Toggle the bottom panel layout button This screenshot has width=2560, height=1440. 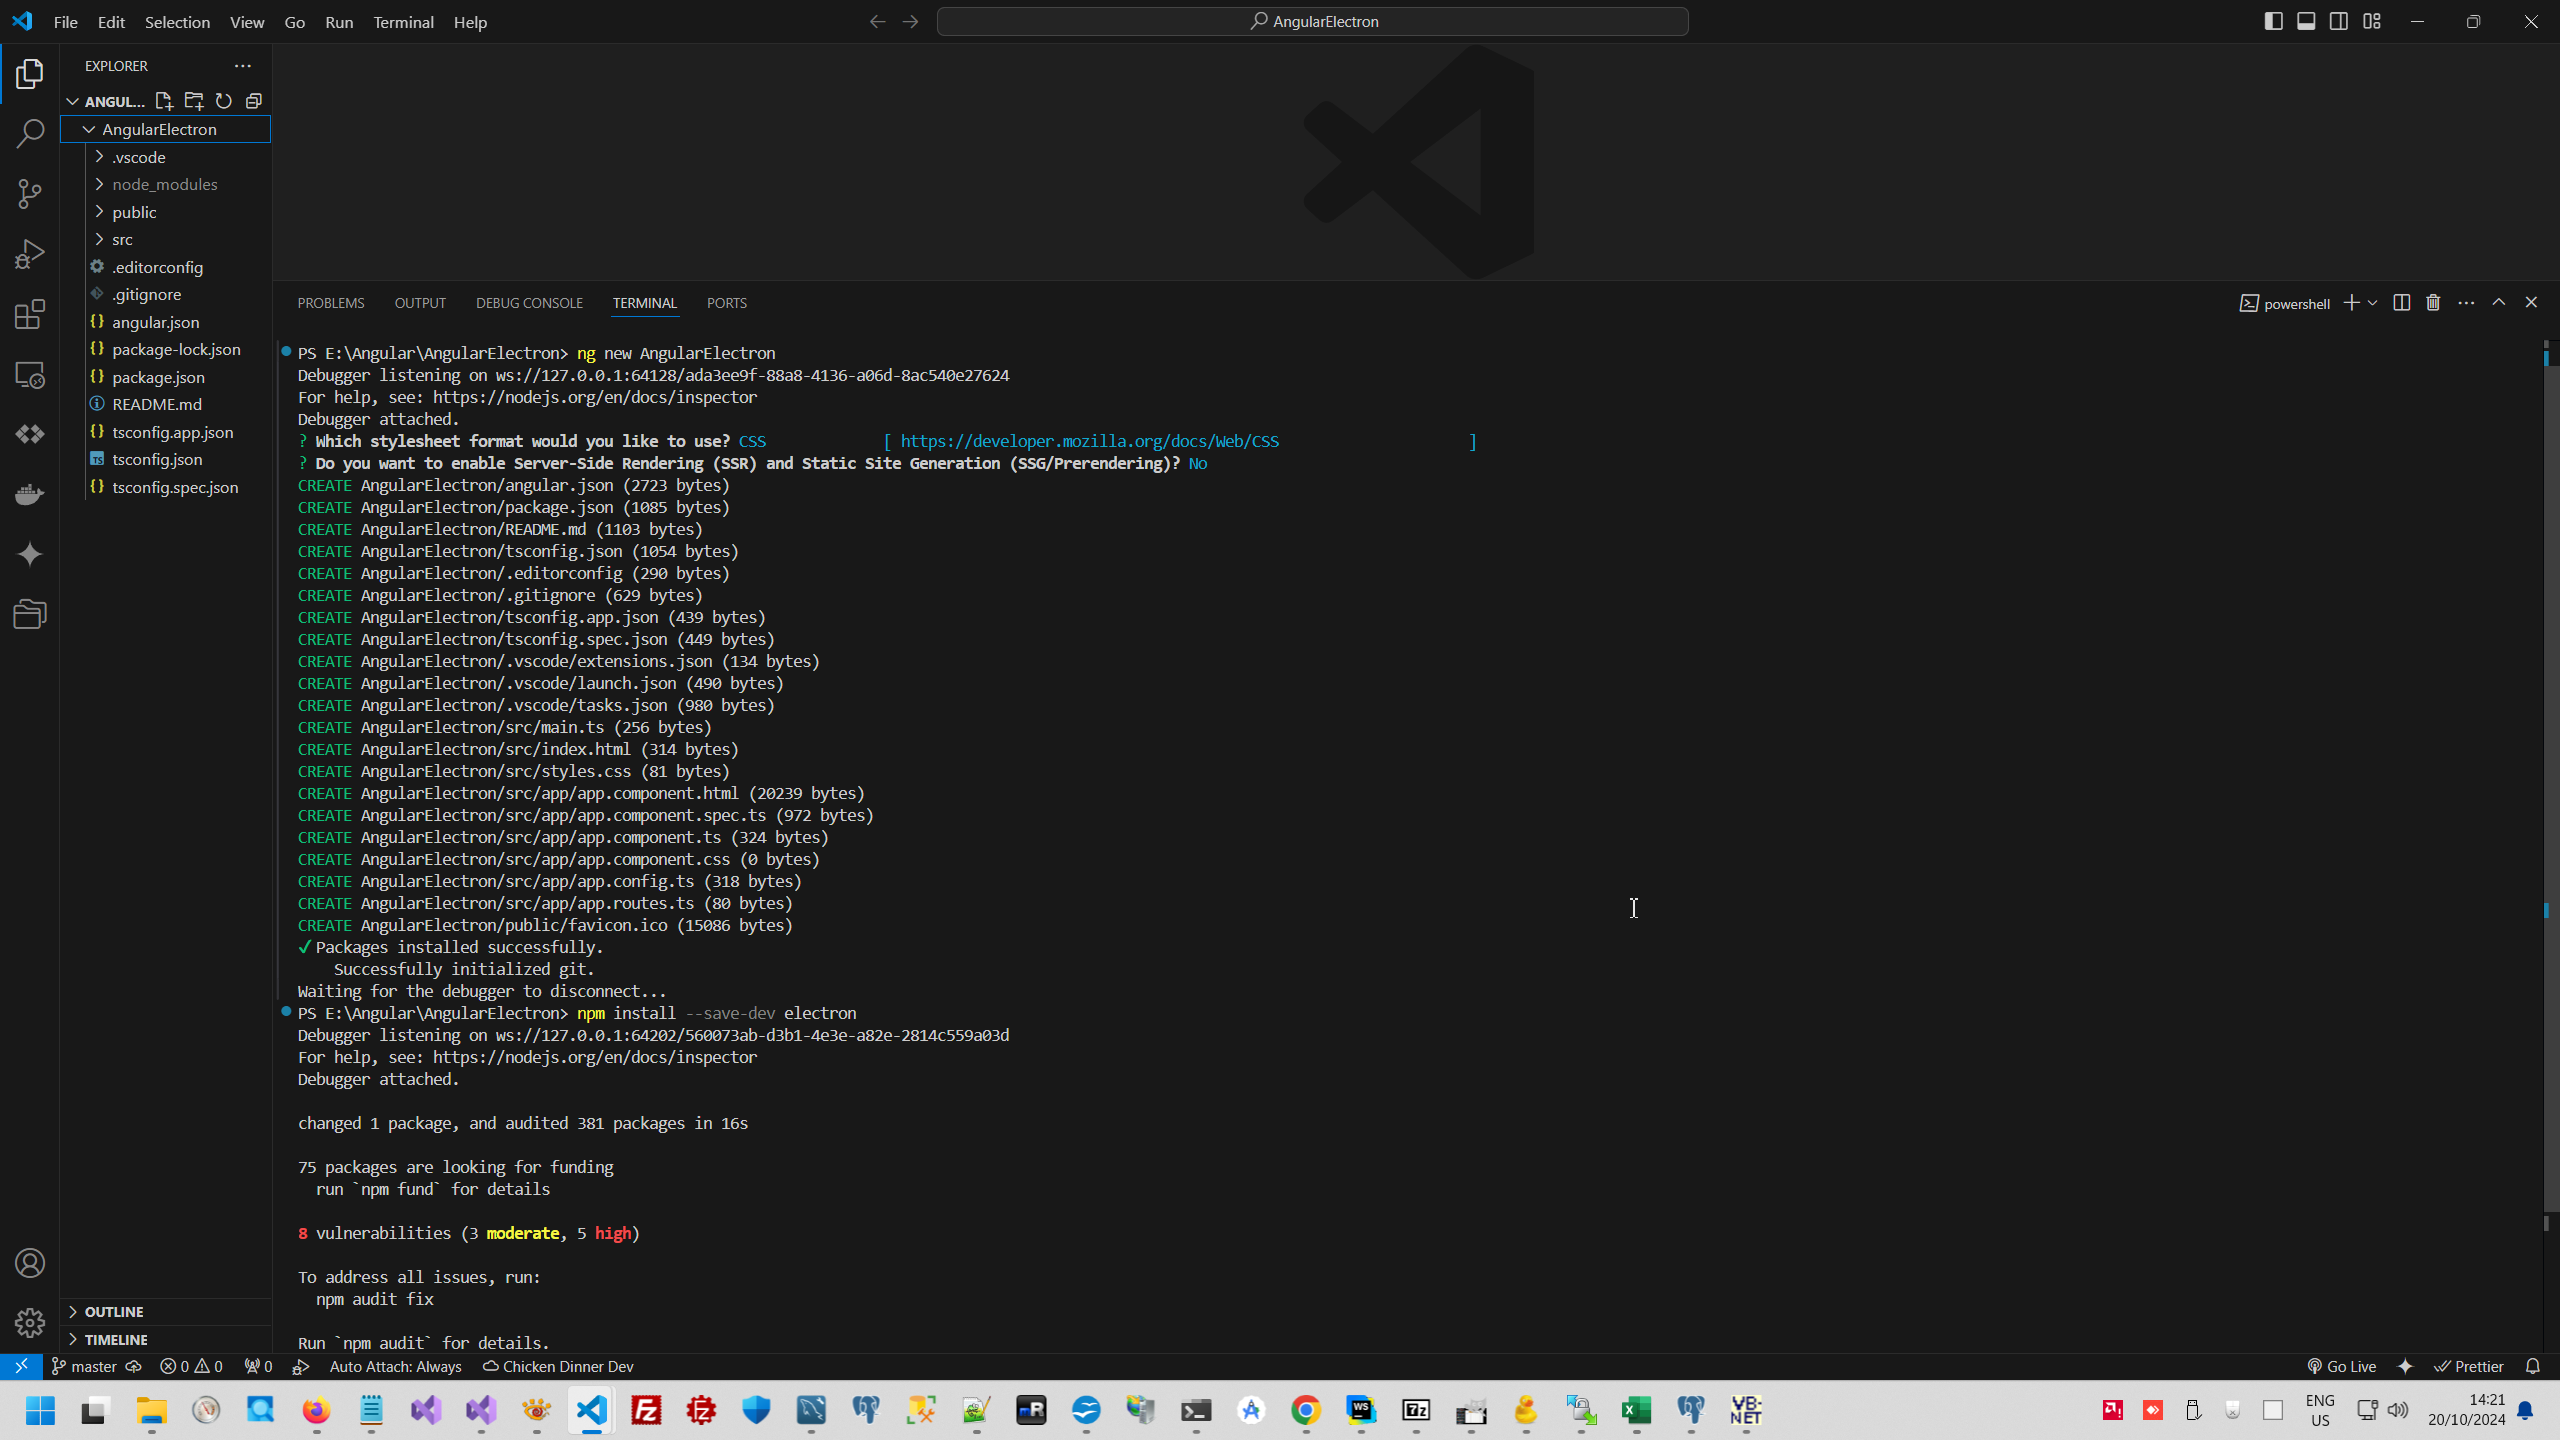click(x=2306, y=21)
